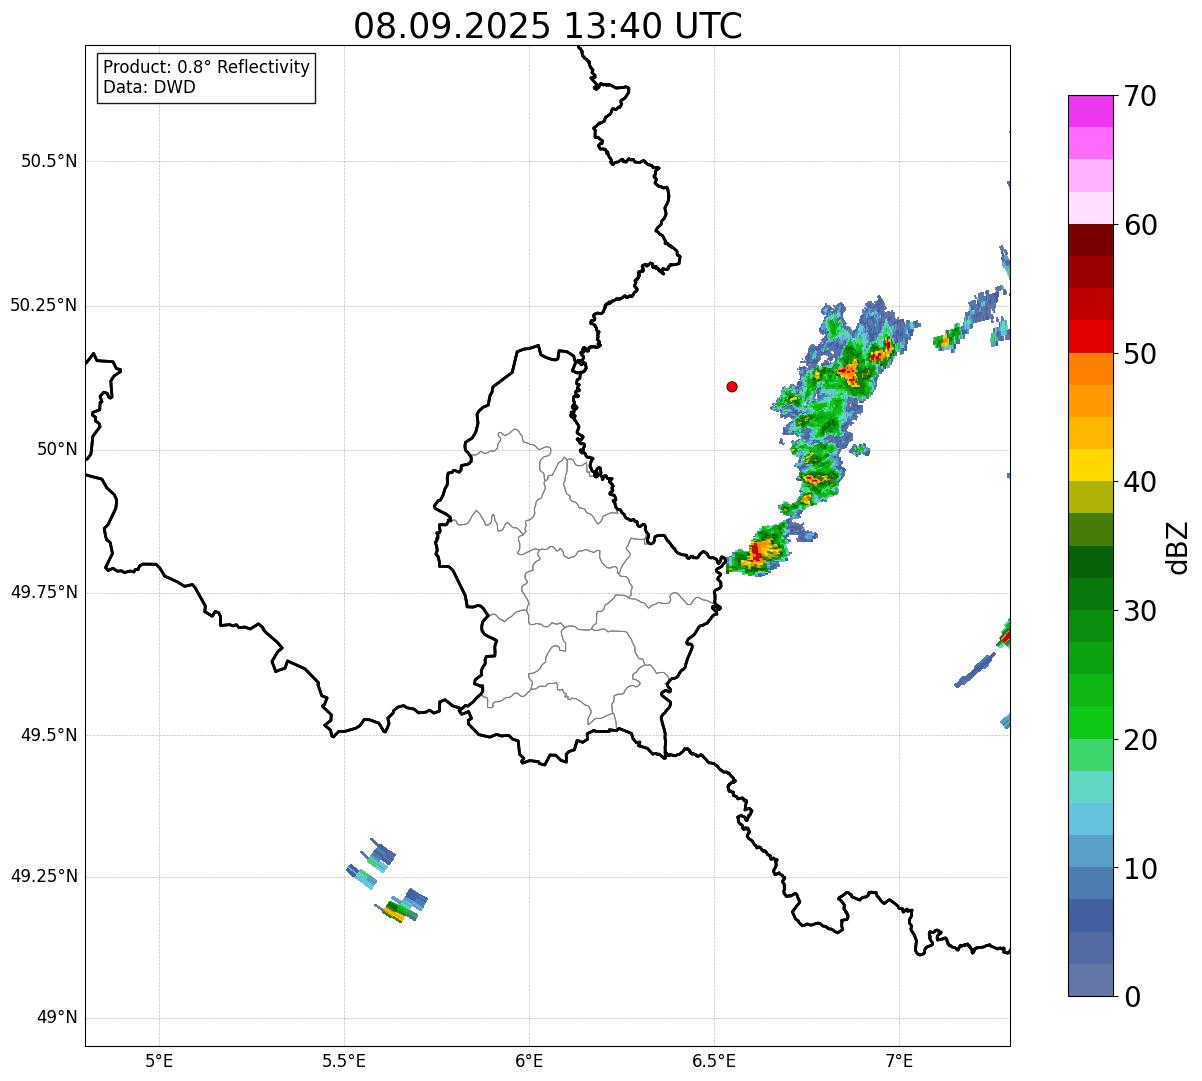Click the colorbar tick label 30
Screen dimensions: 1202x1081
click(1141, 611)
